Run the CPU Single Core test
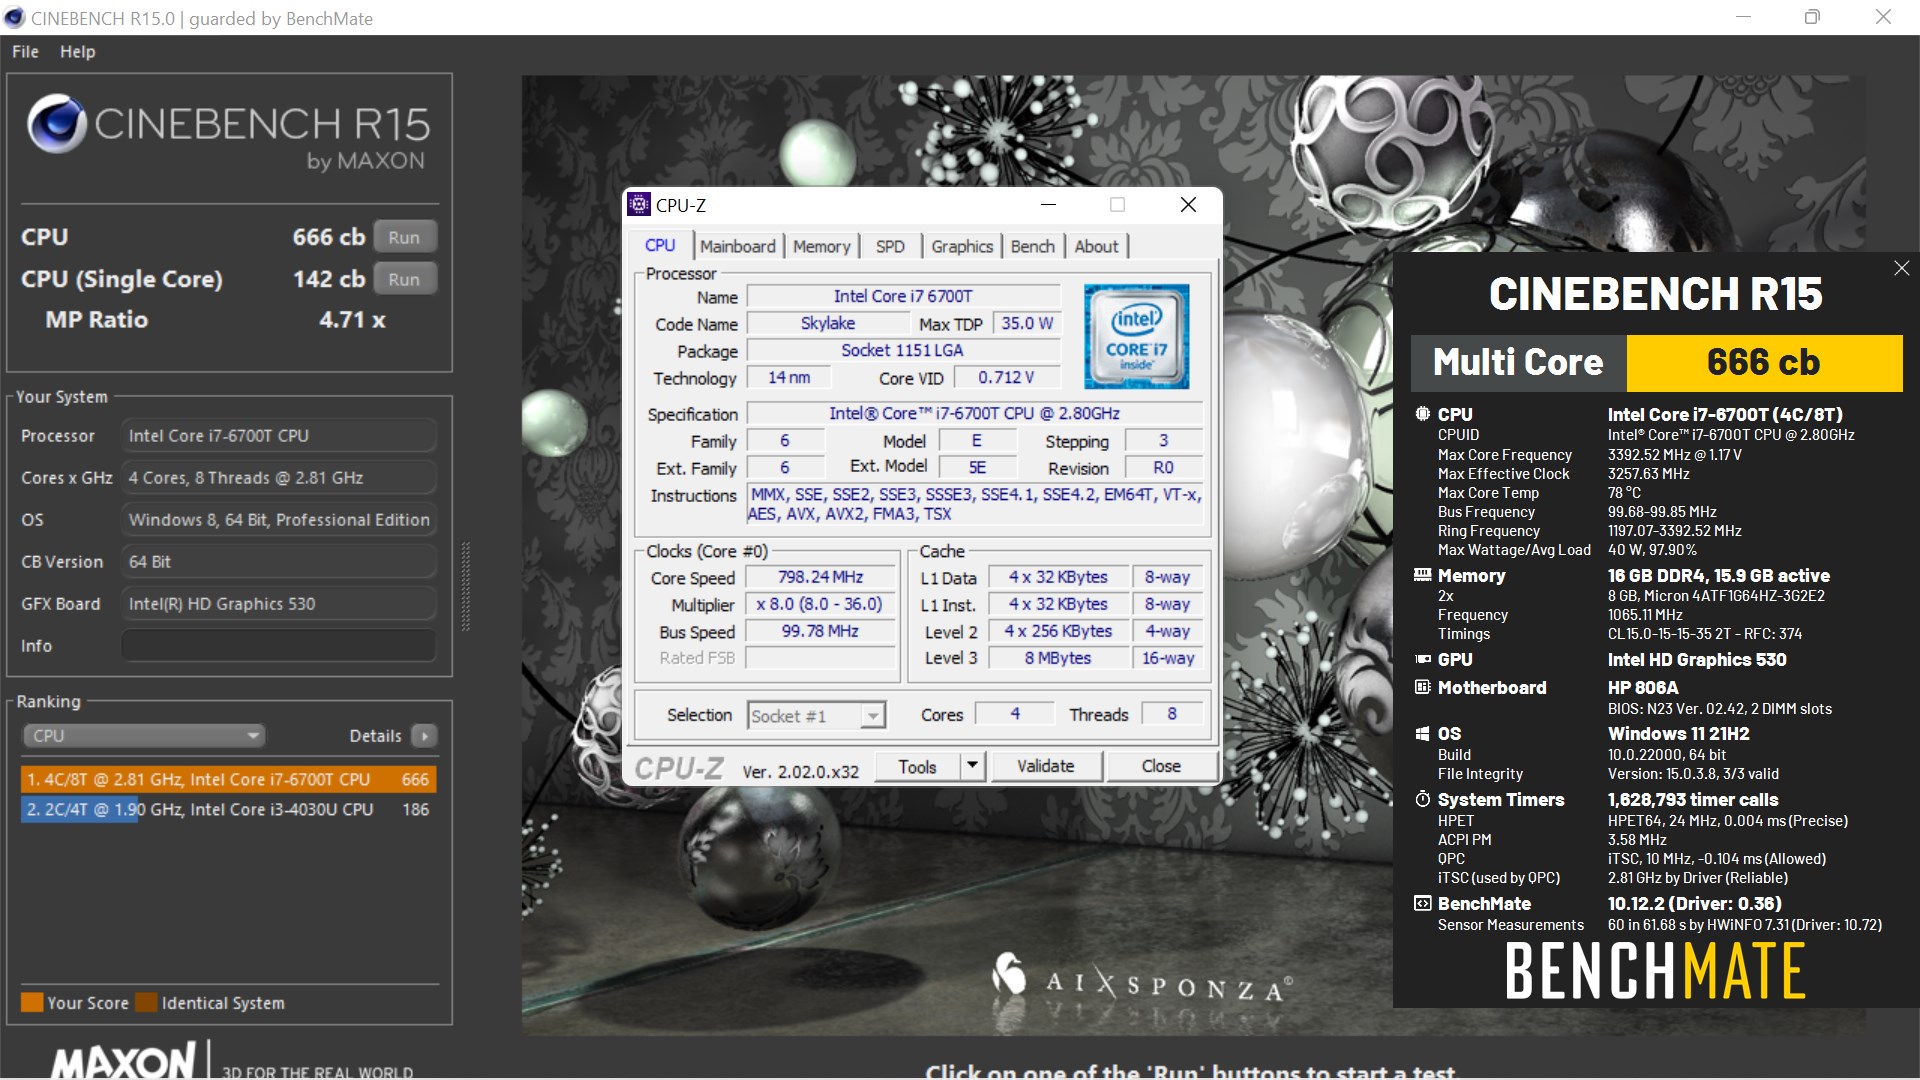1920x1080 pixels. (404, 279)
